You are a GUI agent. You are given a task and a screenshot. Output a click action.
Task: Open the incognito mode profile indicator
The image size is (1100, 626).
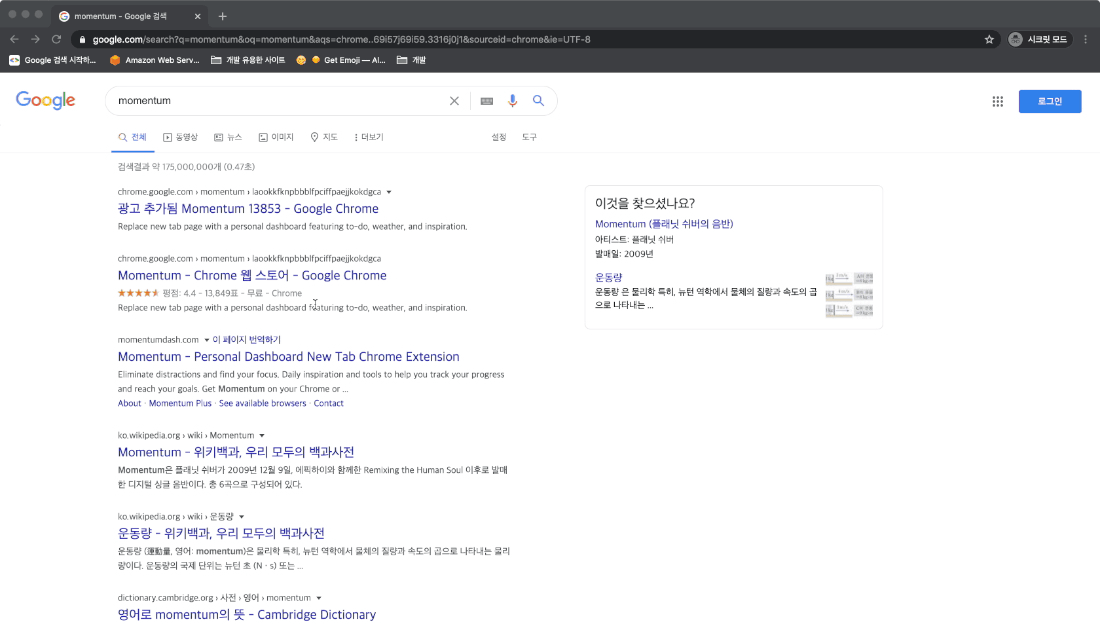point(1039,39)
